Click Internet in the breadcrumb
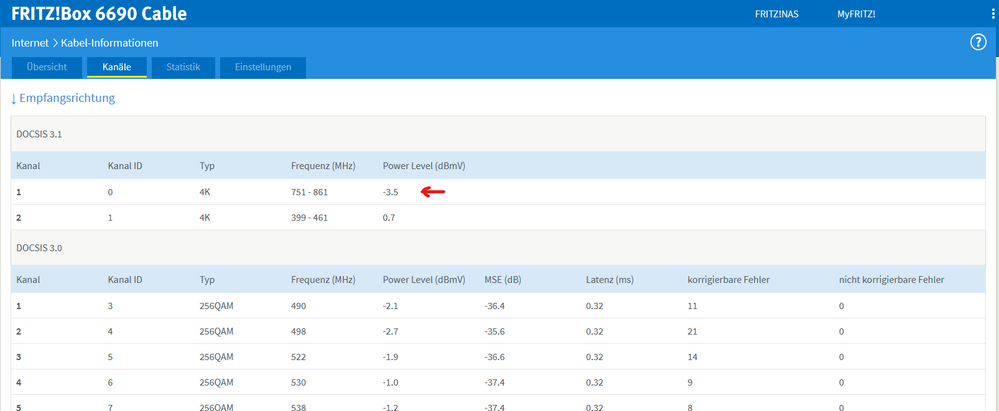999x411 pixels. click(30, 43)
